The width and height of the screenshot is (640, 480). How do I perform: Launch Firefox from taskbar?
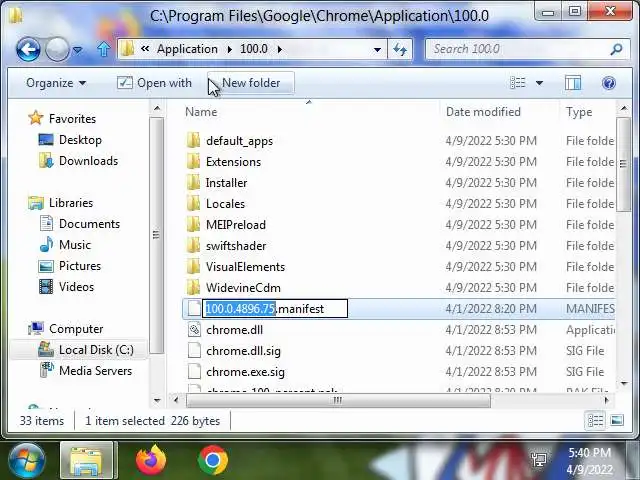click(151, 460)
